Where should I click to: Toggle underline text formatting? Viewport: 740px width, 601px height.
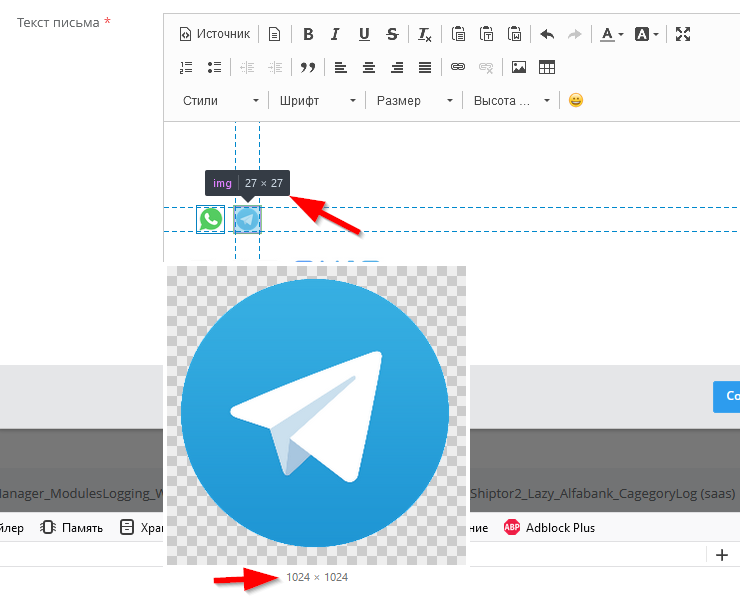click(x=364, y=34)
